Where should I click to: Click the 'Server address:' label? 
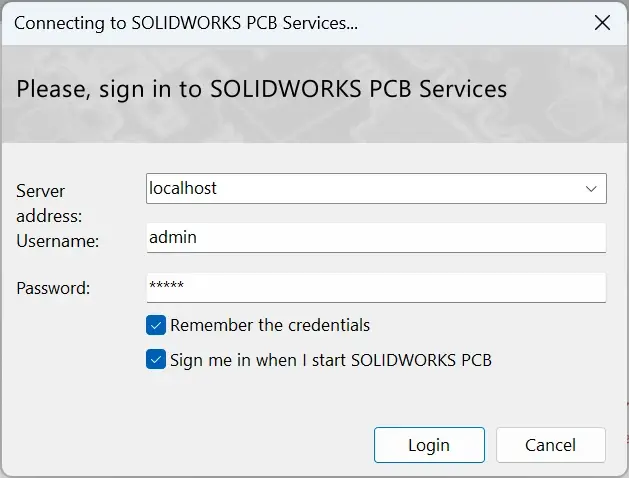(49, 203)
